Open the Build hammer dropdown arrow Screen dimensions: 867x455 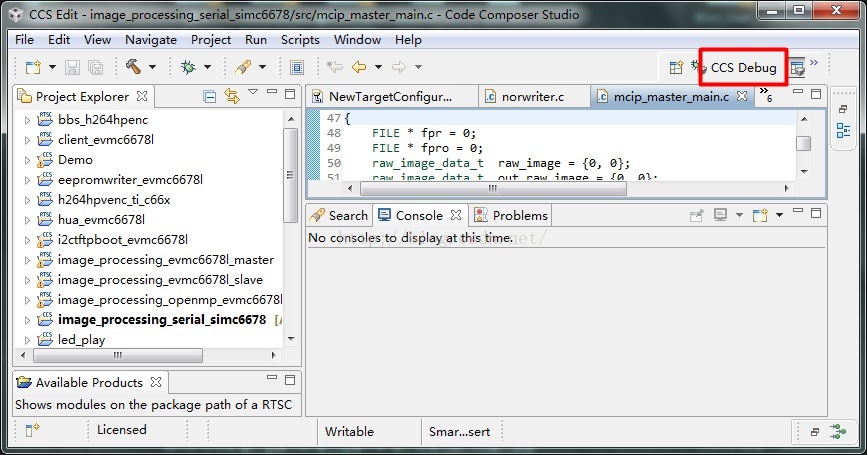click(x=152, y=67)
